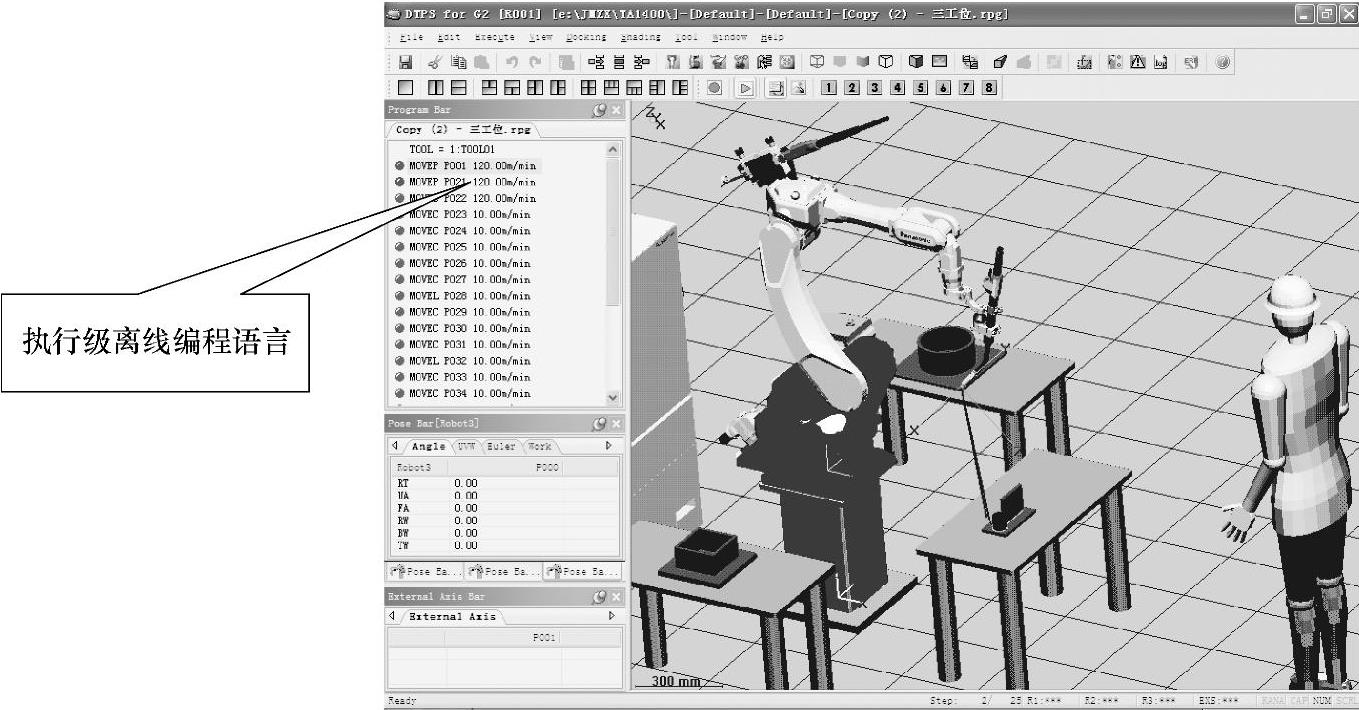Click program list scroll-up arrow
The height and width of the screenshot is (710, 1359).
point(613,149)
